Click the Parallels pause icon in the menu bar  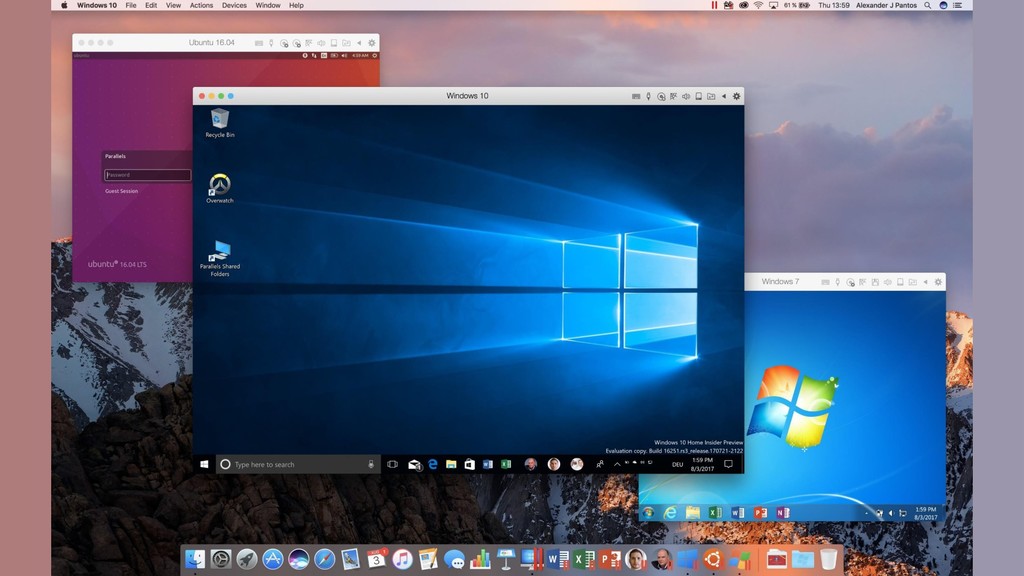714,5
